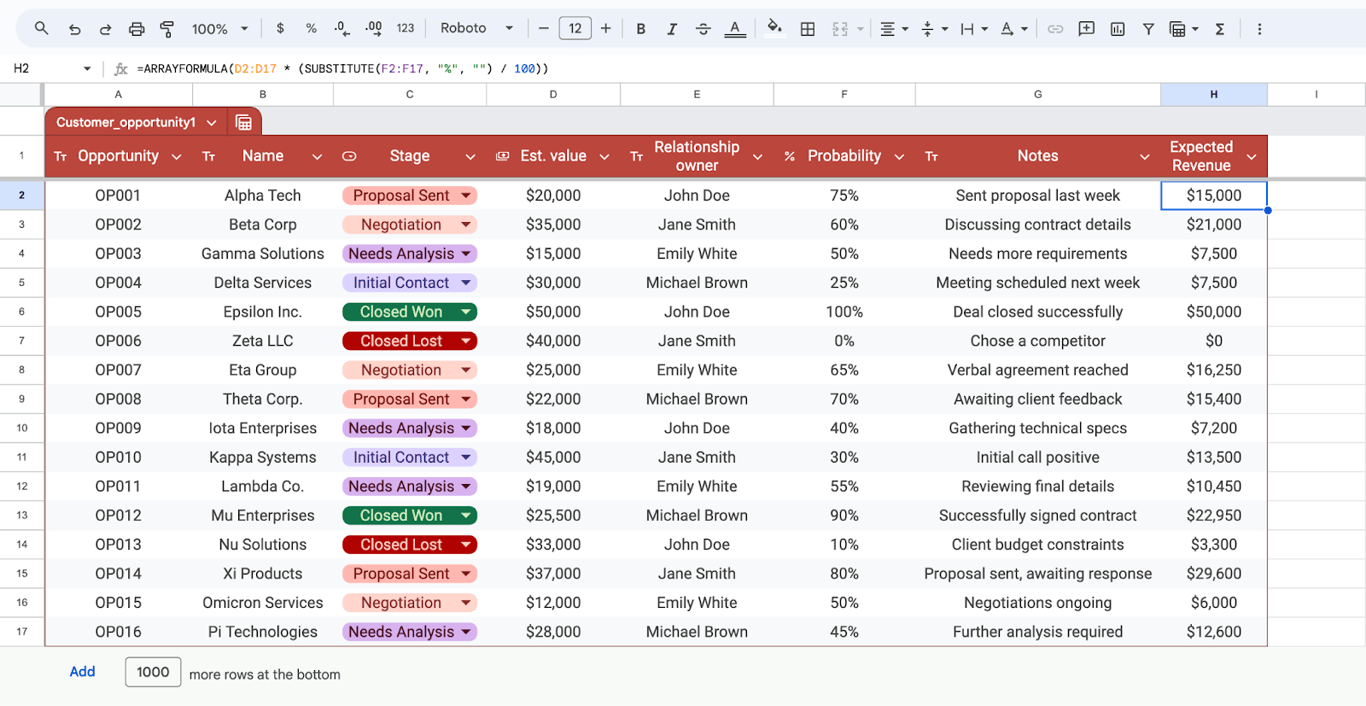Insert a chart
The height and width of the screenshot is (706, 1366).
(1117, 29)
